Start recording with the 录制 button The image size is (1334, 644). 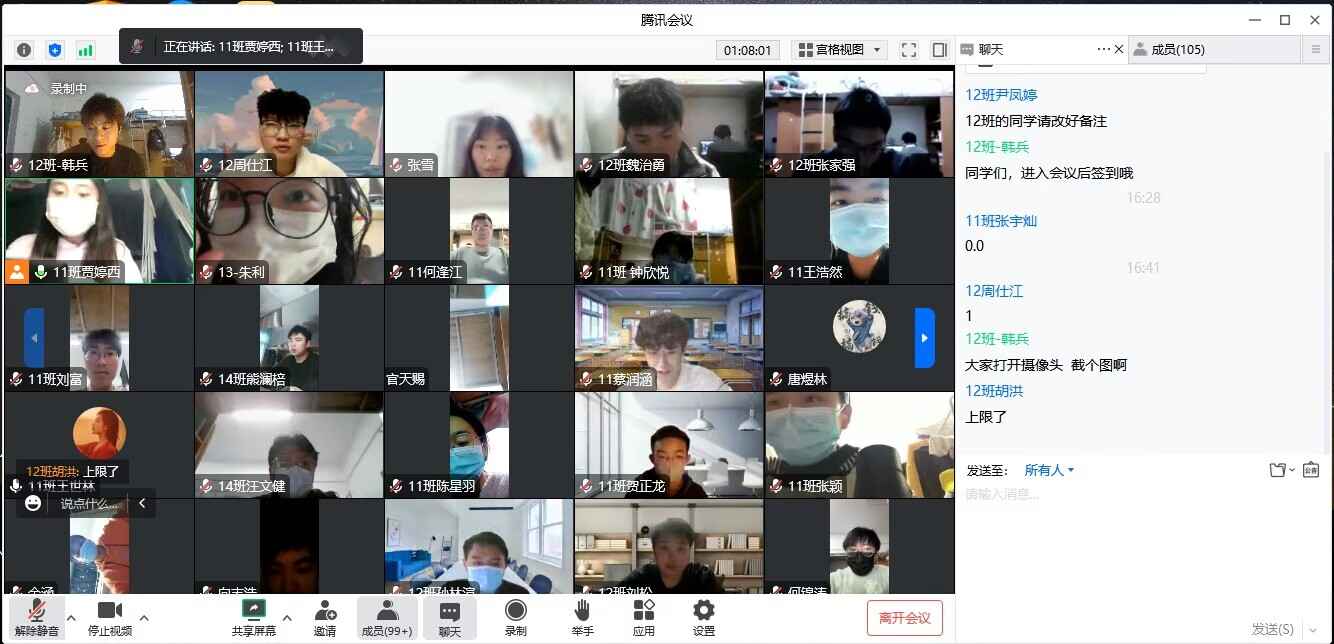click(515, 618)
